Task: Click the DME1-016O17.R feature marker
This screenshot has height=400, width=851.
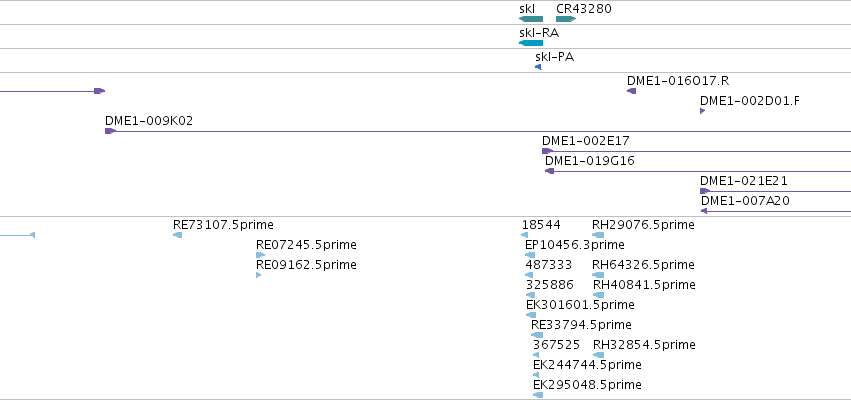Action: 631,91
